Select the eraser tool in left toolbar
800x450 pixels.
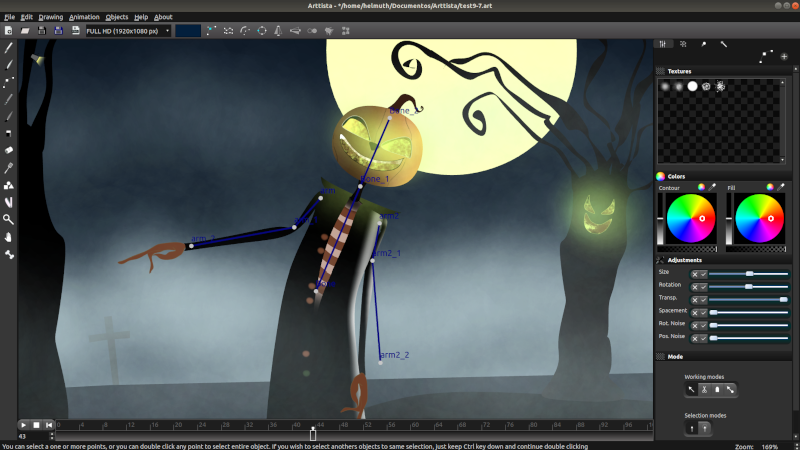point(9,150)
